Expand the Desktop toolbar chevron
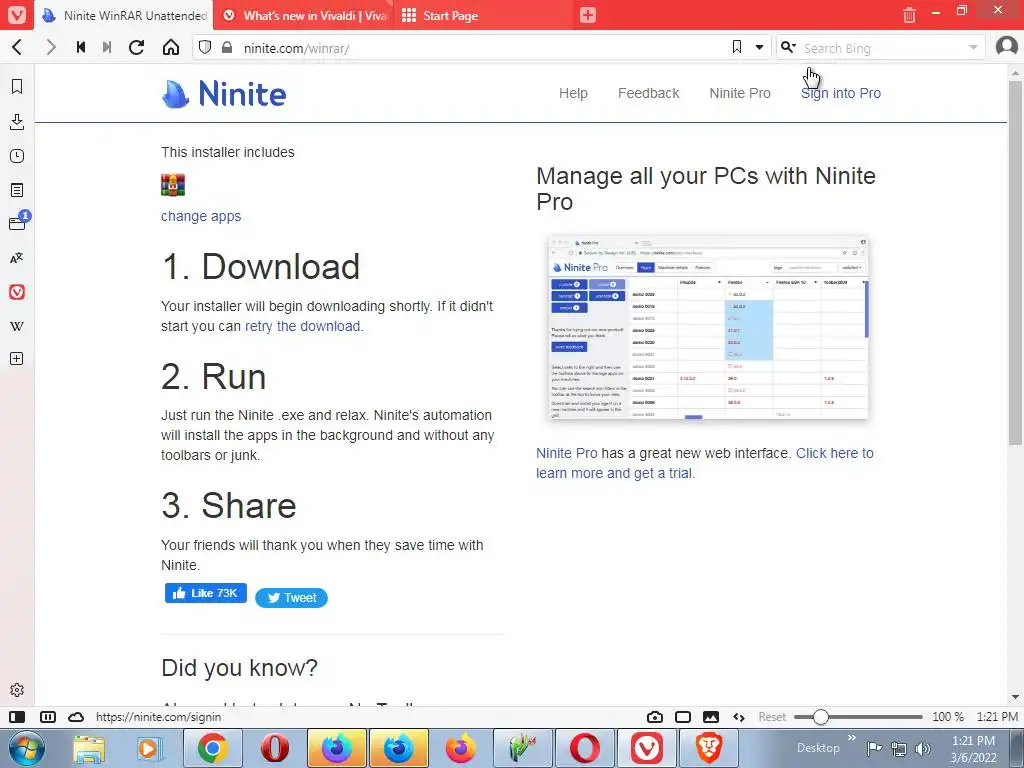 (x=852, y=738)
